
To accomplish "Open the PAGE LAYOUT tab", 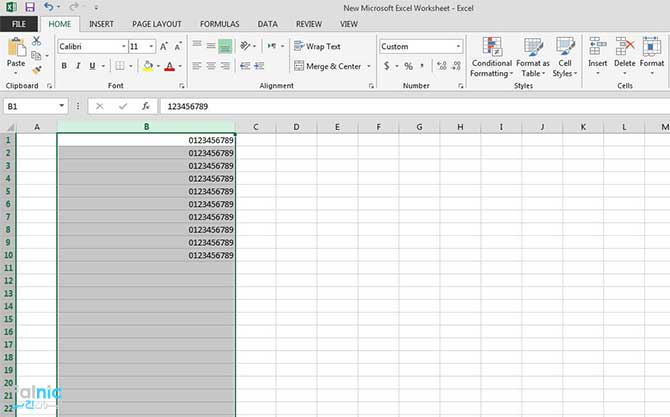I will (156, 23).
